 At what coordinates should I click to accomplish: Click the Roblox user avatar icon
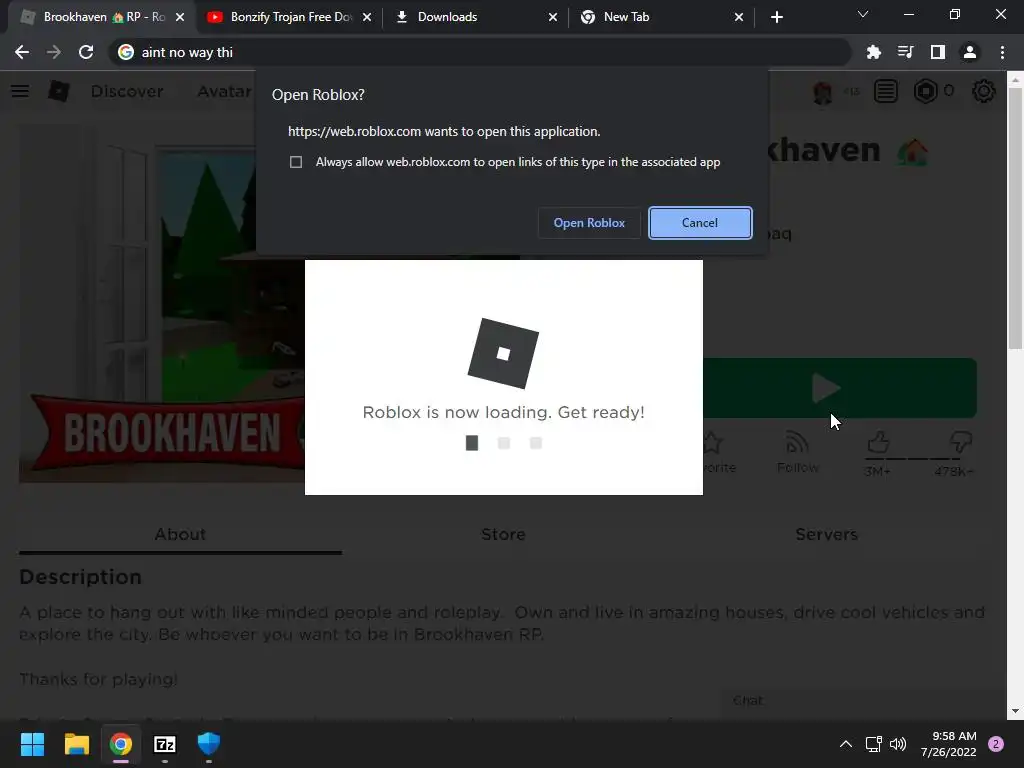click(x=823, y=92)
